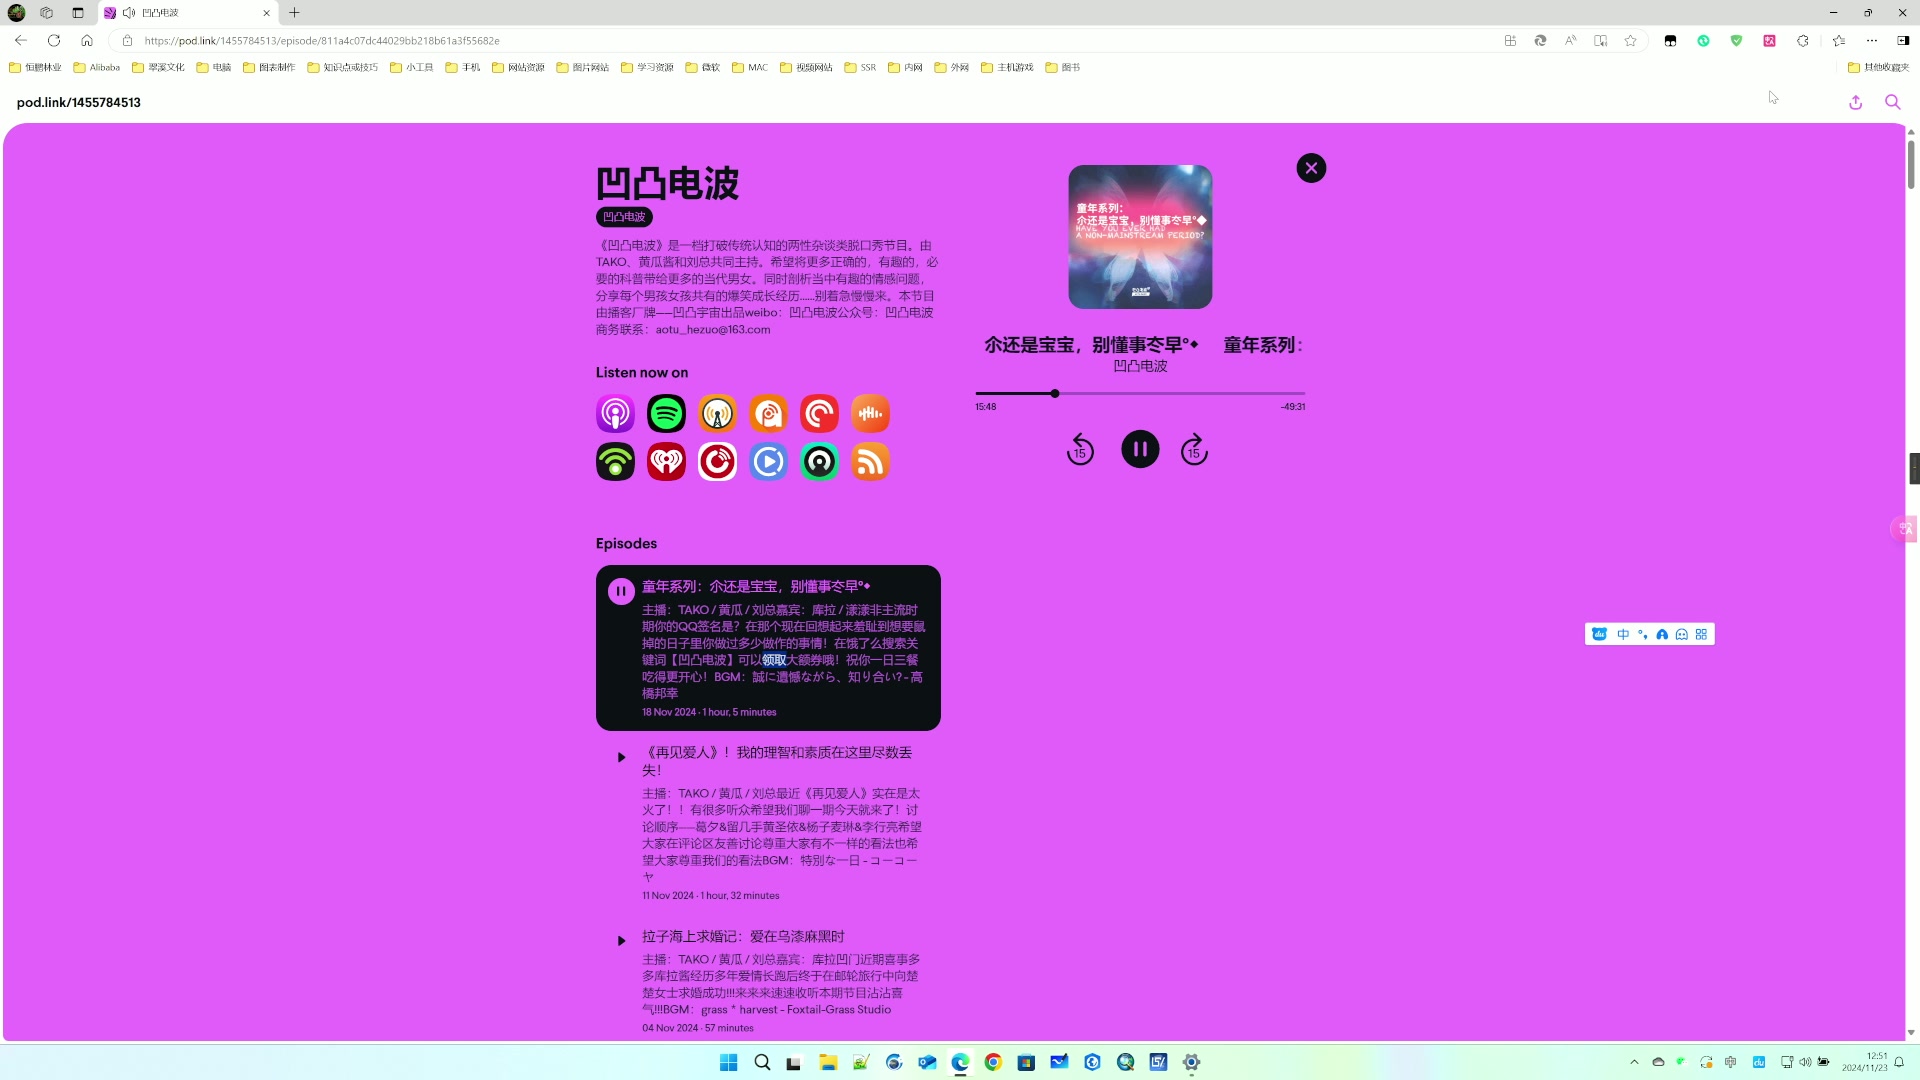
Task: Open the podcast on Spotify
Action: [x=666, y=413]
